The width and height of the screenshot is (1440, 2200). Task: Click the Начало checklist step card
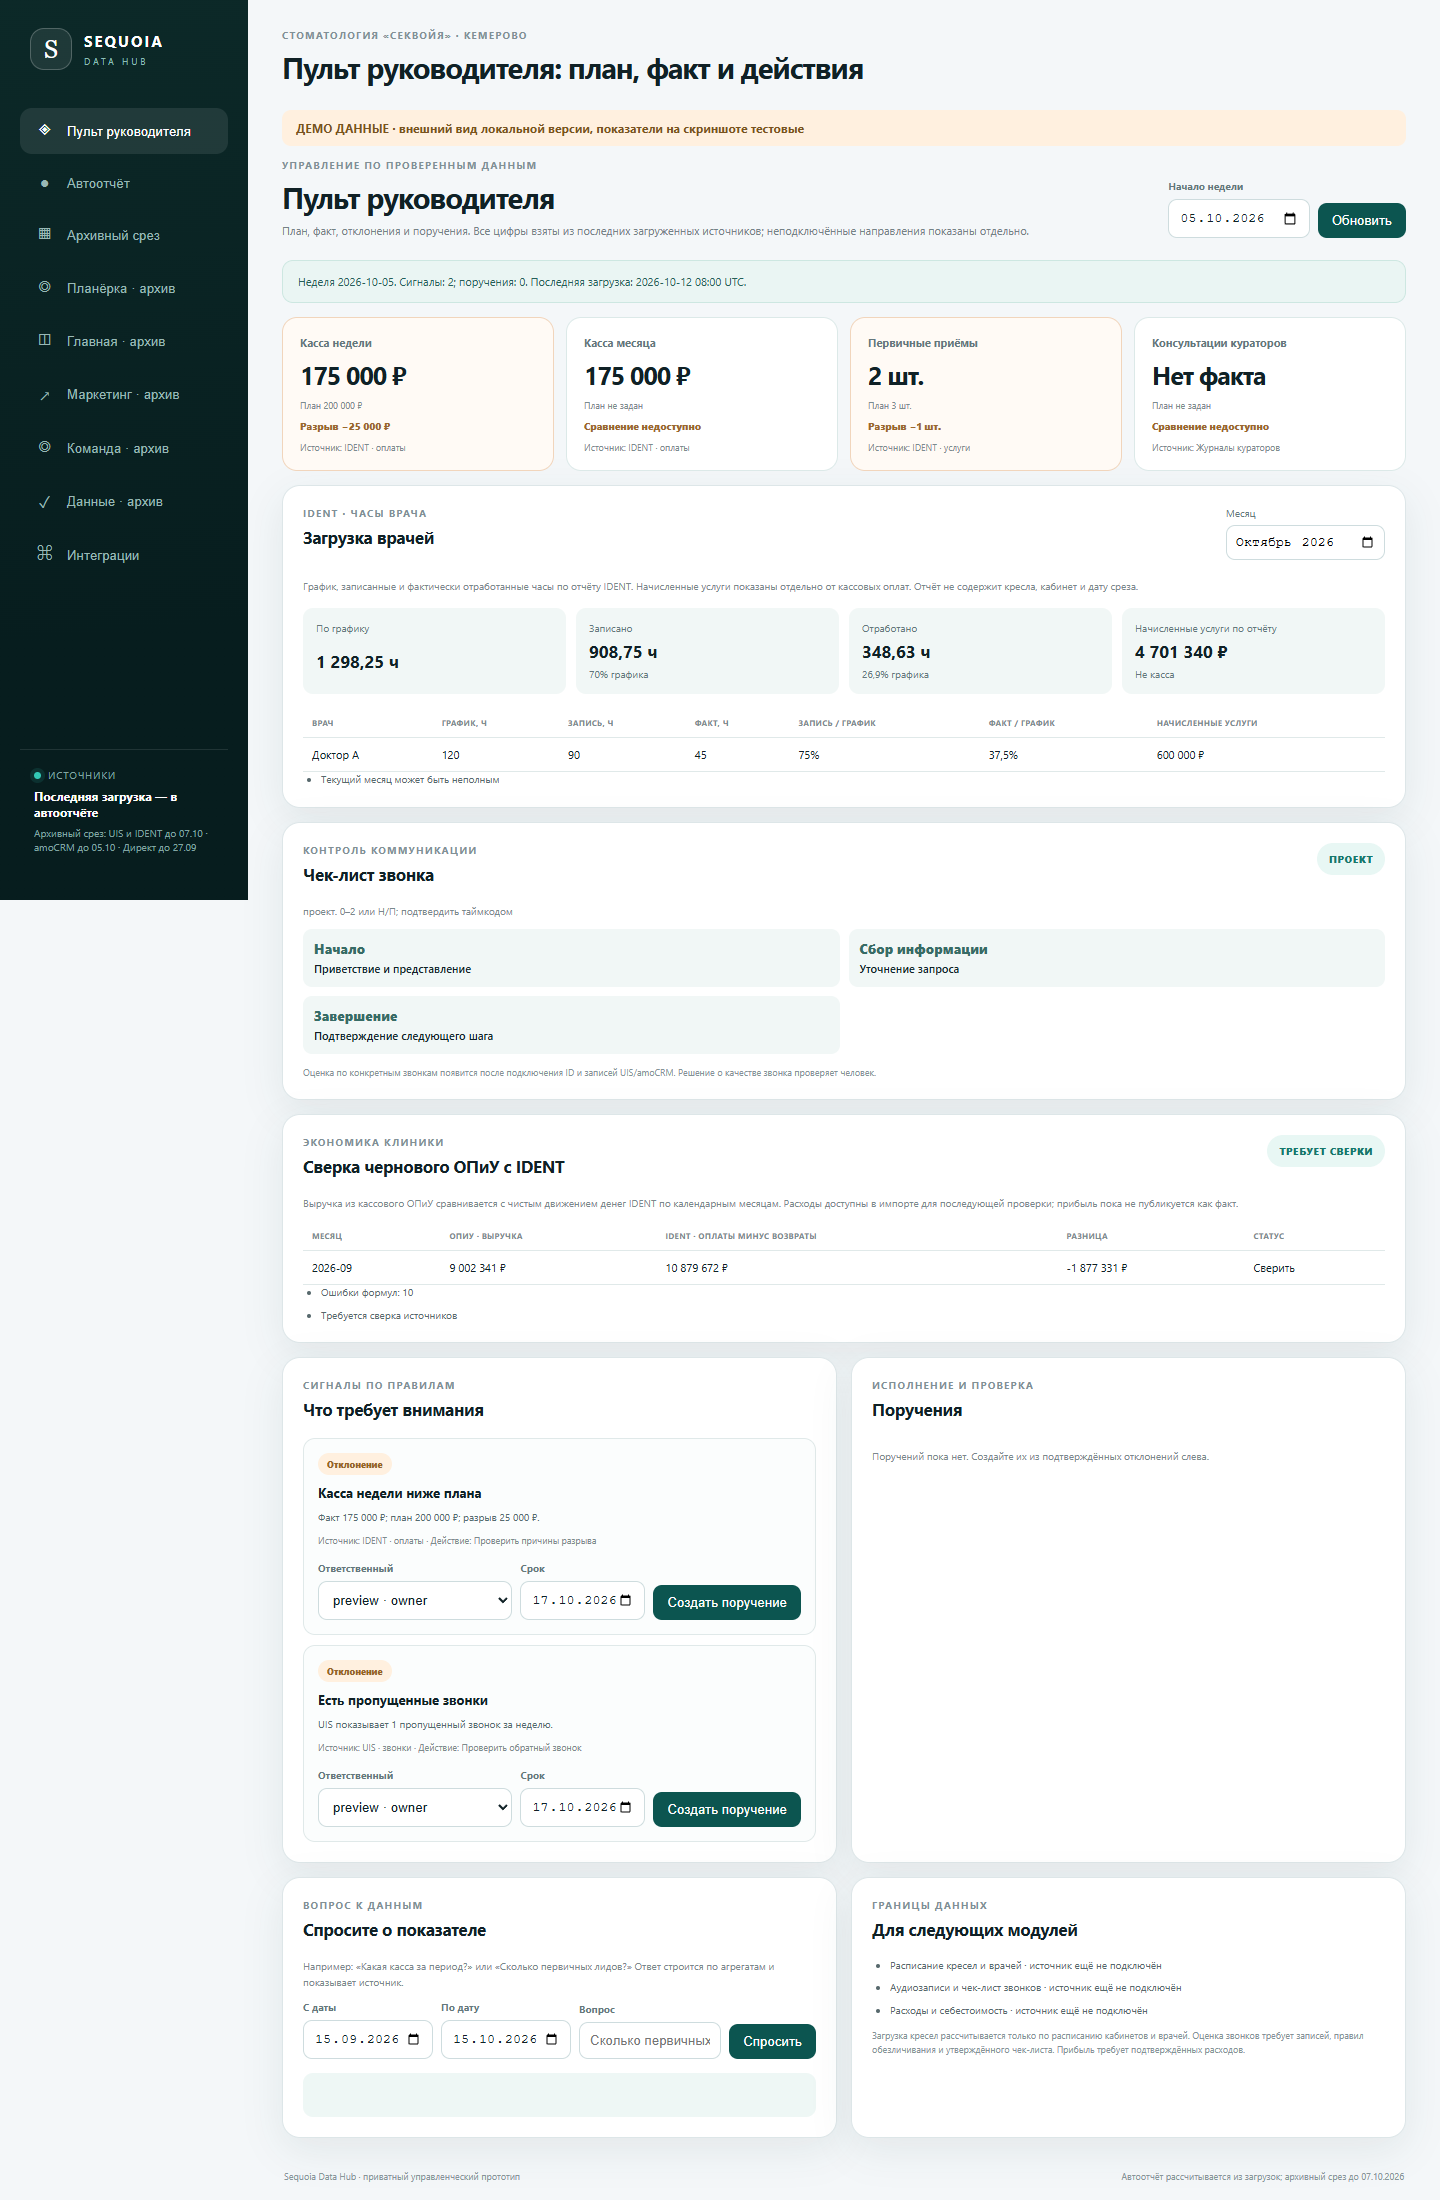tap(571, 958)
